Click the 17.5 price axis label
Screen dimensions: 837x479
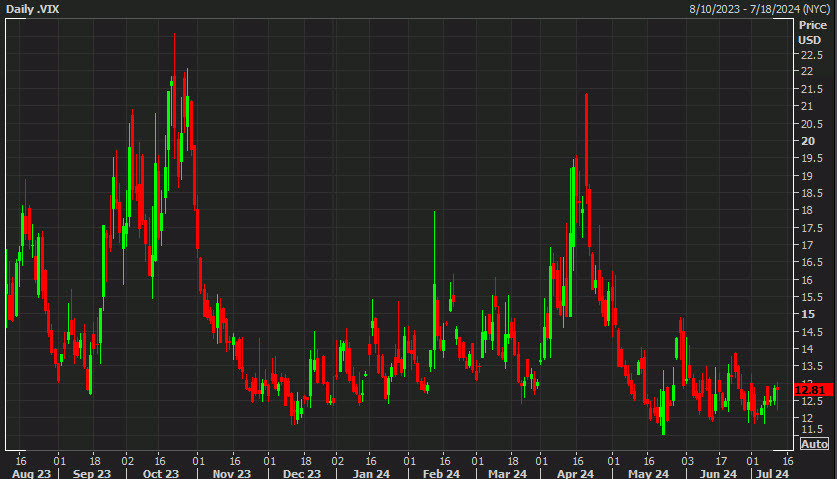coord(811,228)
